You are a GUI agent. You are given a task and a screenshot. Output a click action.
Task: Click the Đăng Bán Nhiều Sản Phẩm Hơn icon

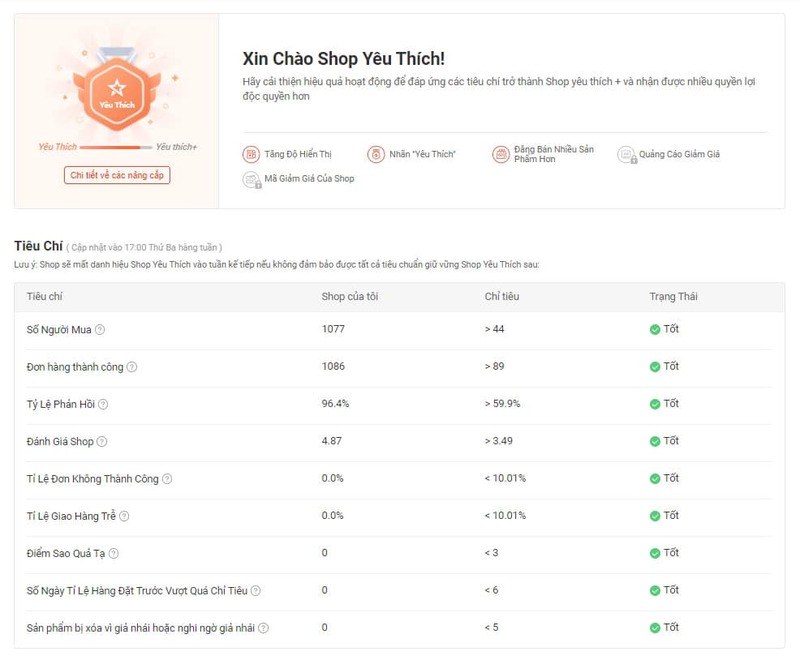tap(501, 154)
